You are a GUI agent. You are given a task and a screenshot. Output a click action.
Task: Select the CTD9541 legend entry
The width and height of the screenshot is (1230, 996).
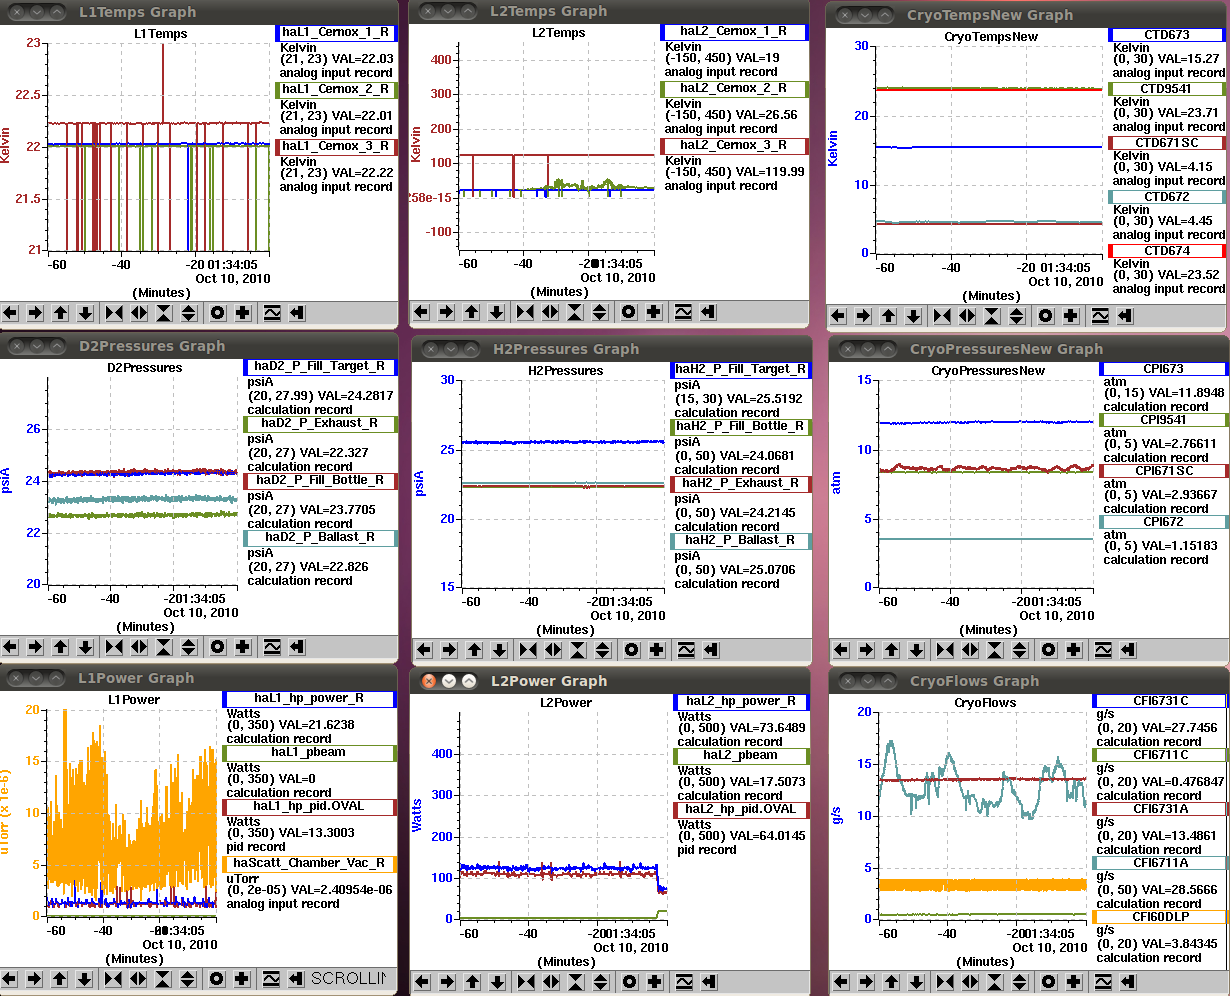pyautogui.click(x=1167, y=89)
